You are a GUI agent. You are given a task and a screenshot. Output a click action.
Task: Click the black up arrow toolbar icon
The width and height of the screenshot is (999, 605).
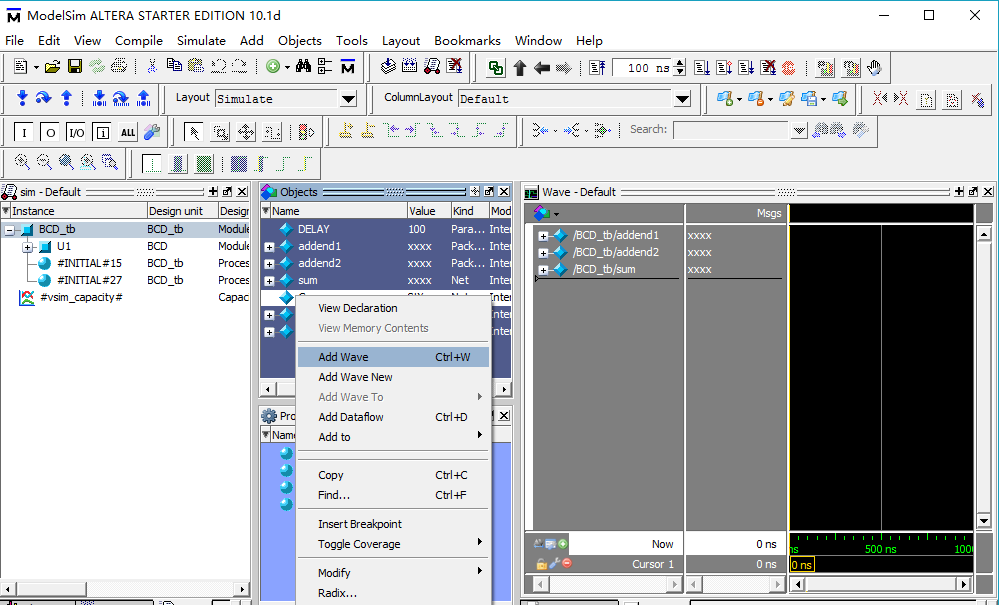[x=520, y=68]
